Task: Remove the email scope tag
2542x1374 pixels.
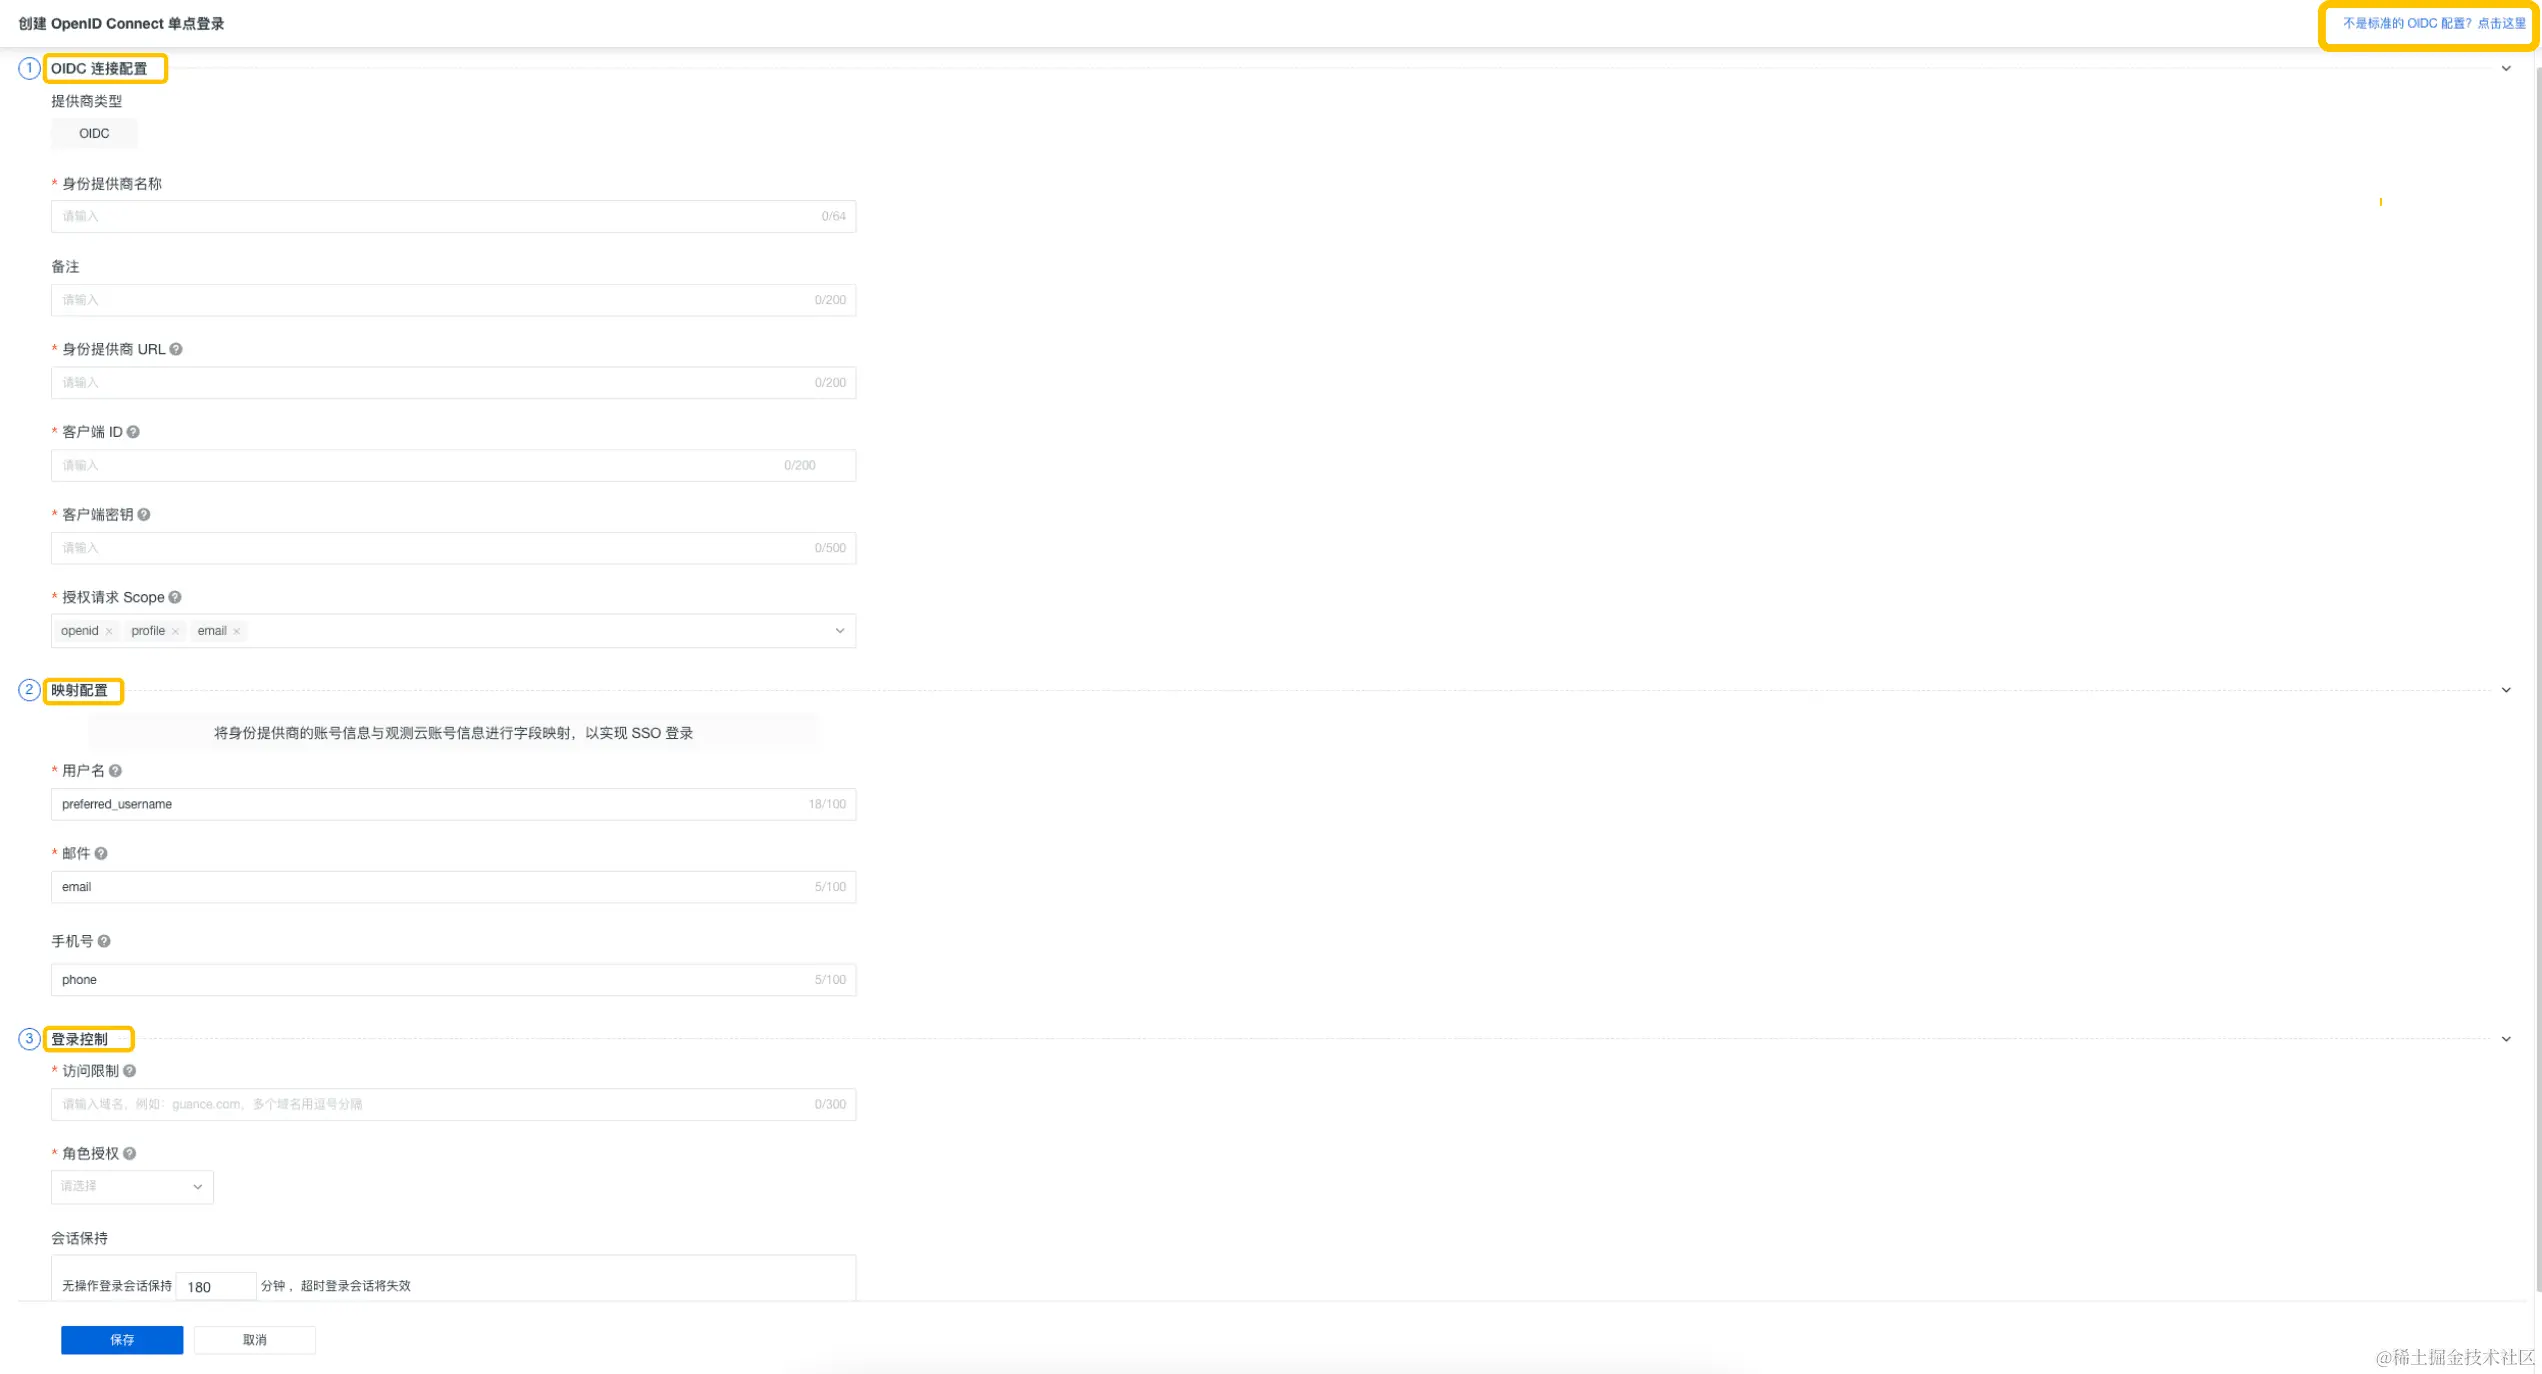Action: 237,631
